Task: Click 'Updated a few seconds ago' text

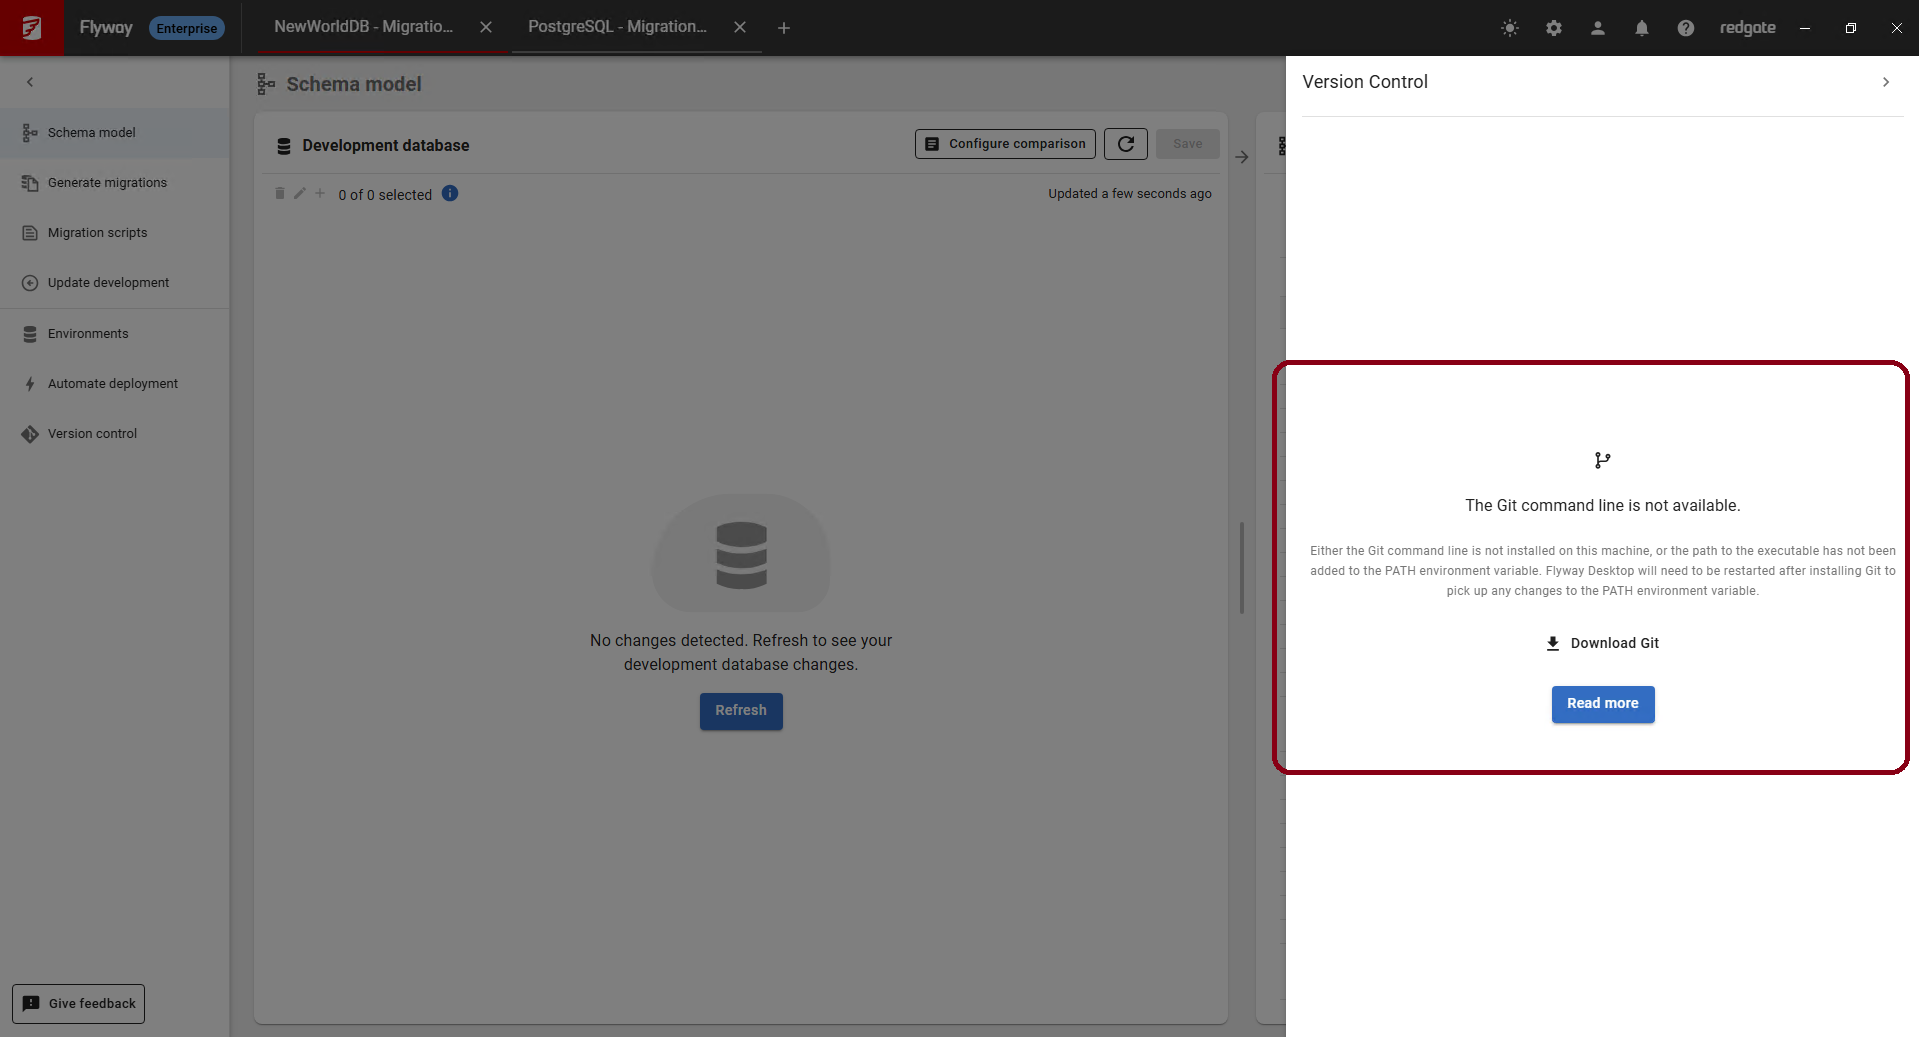Action: [1130, 194]
